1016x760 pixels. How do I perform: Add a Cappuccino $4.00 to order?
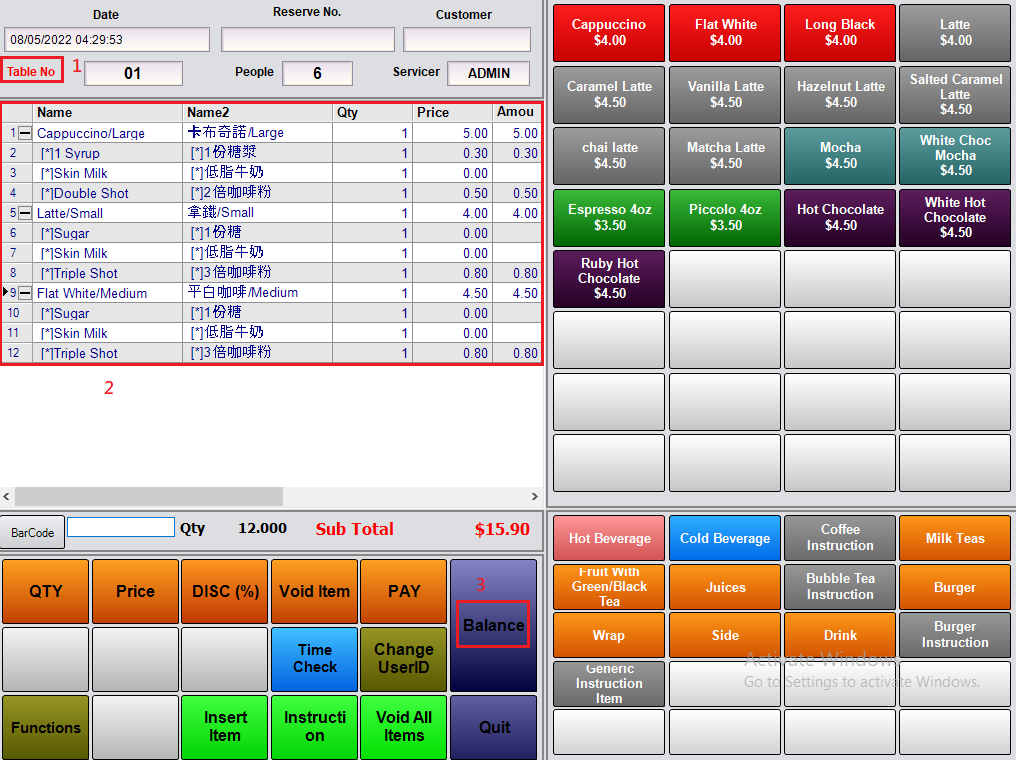pyautogui.click(x=609, y=32)
